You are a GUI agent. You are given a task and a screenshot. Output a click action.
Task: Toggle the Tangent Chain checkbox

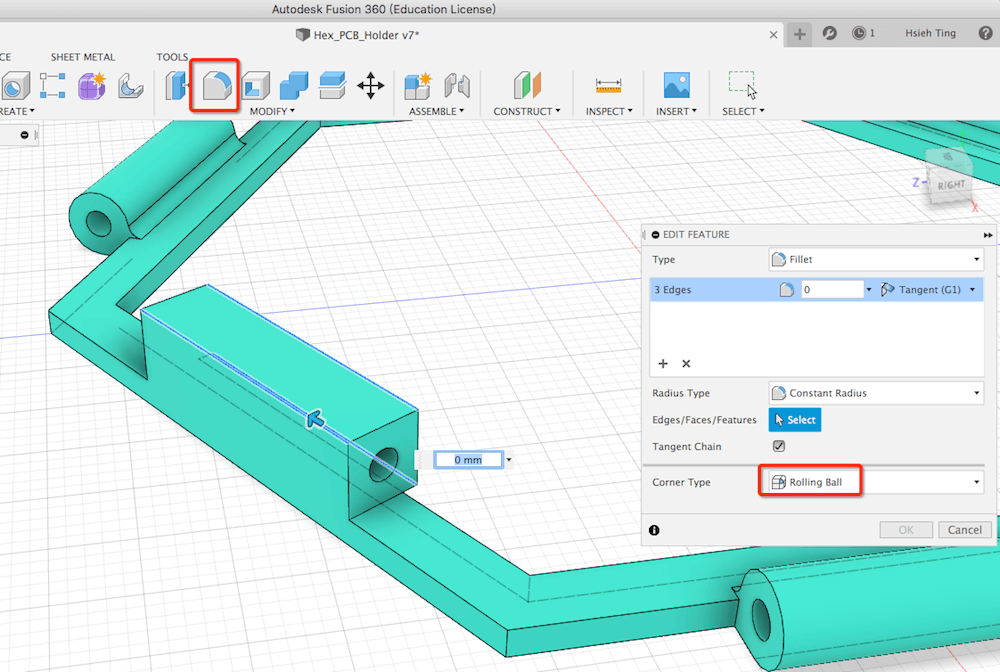[x=779, y=446]
